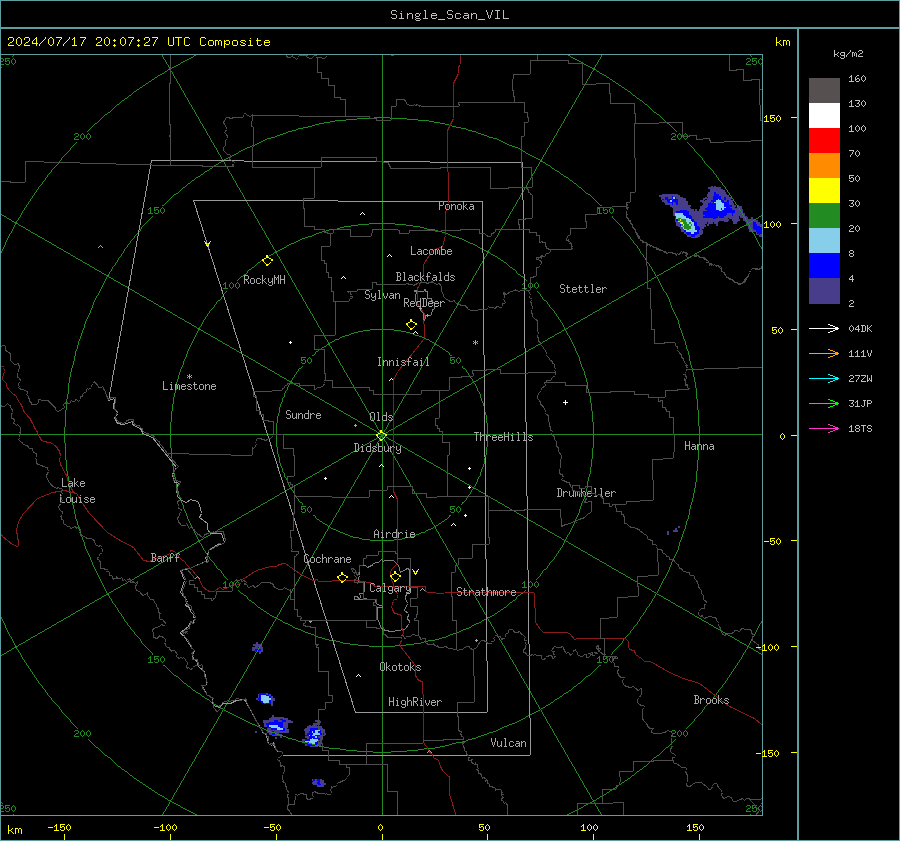Pick the gray 130-160 legend swatch
The width and height of the screenshot is (900, 841).
[824, 90]
